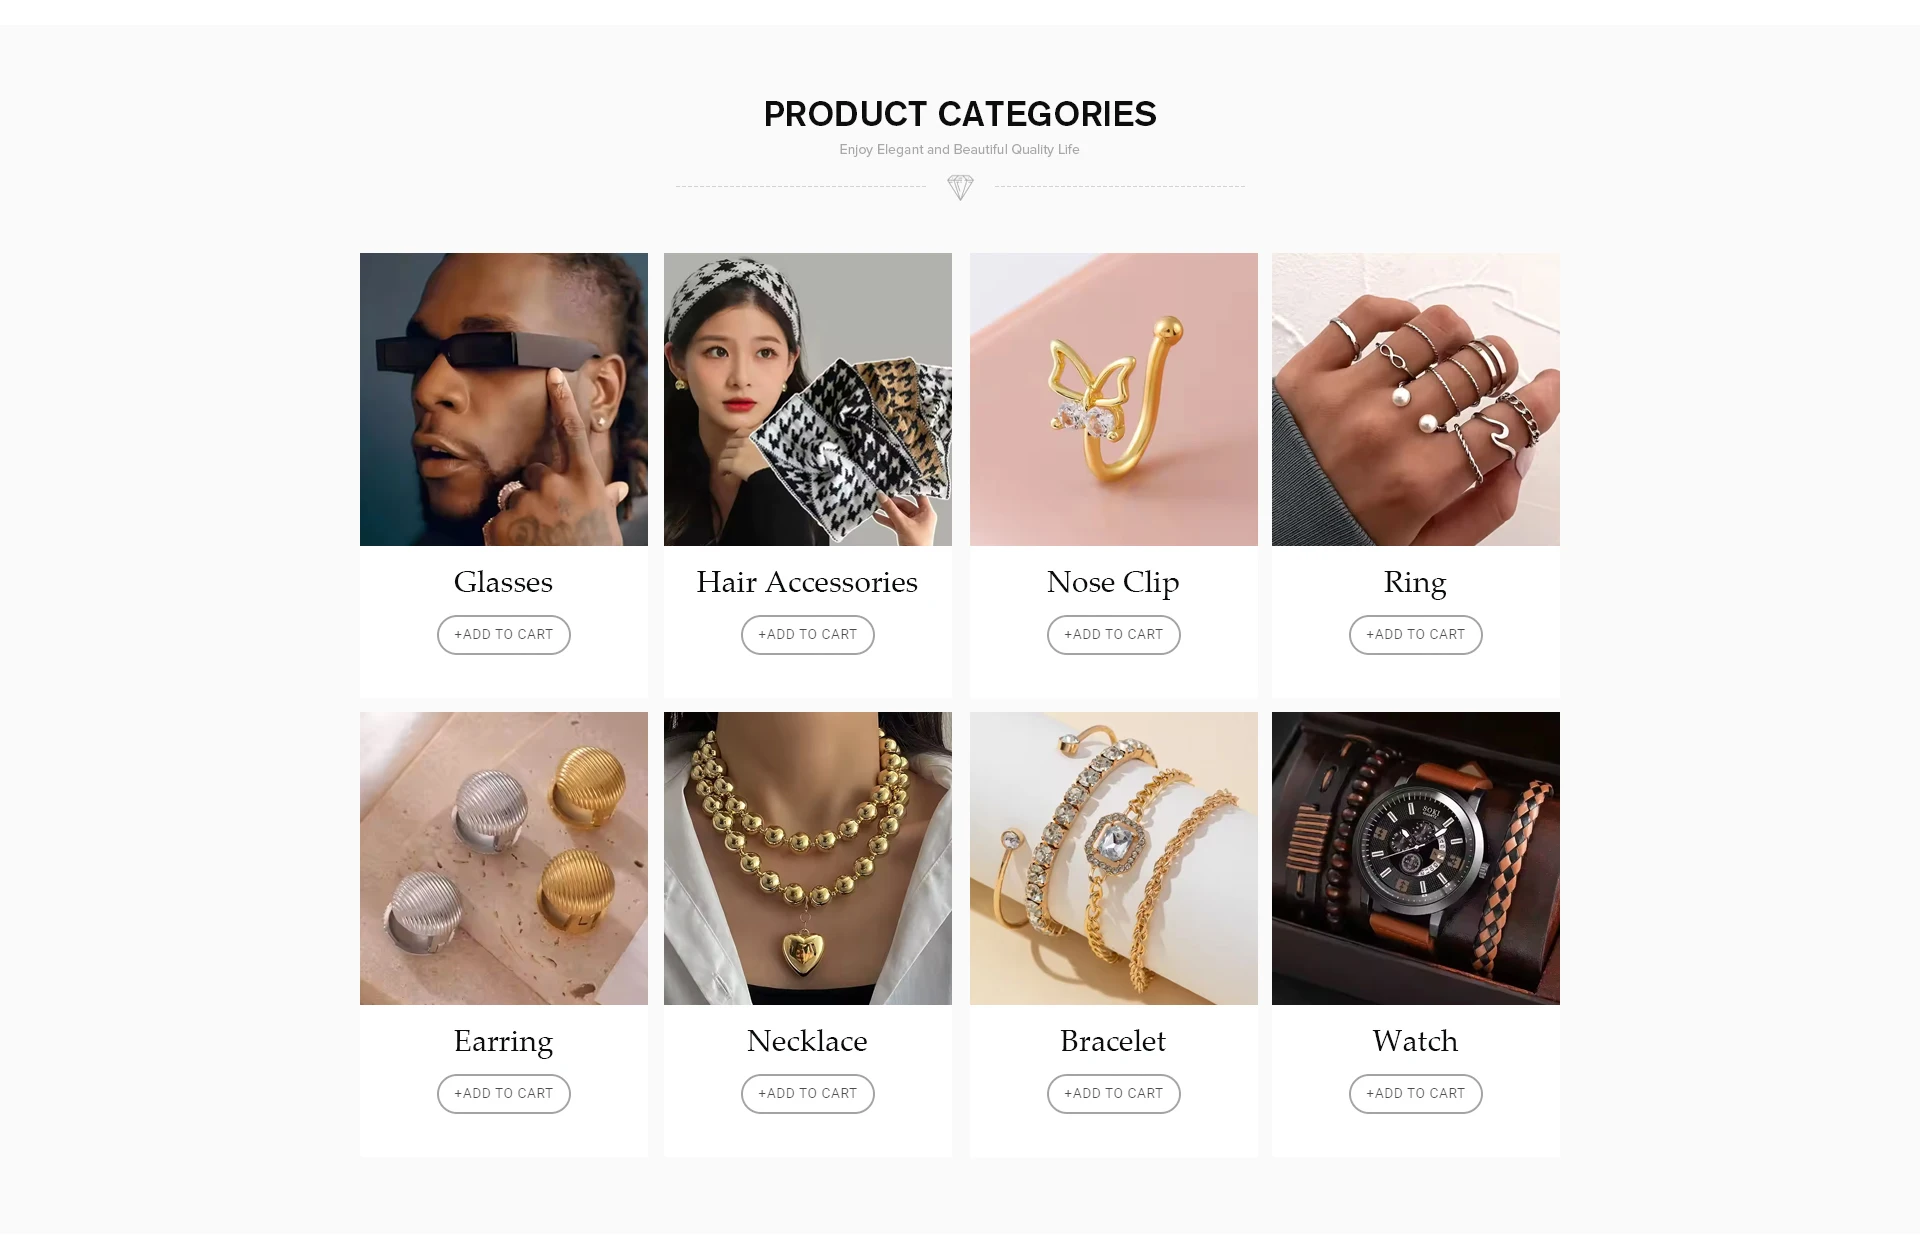This screenshot has width=1920, height=1258.
Task: Open the sunglasses product image
Action: click(504, 399)
